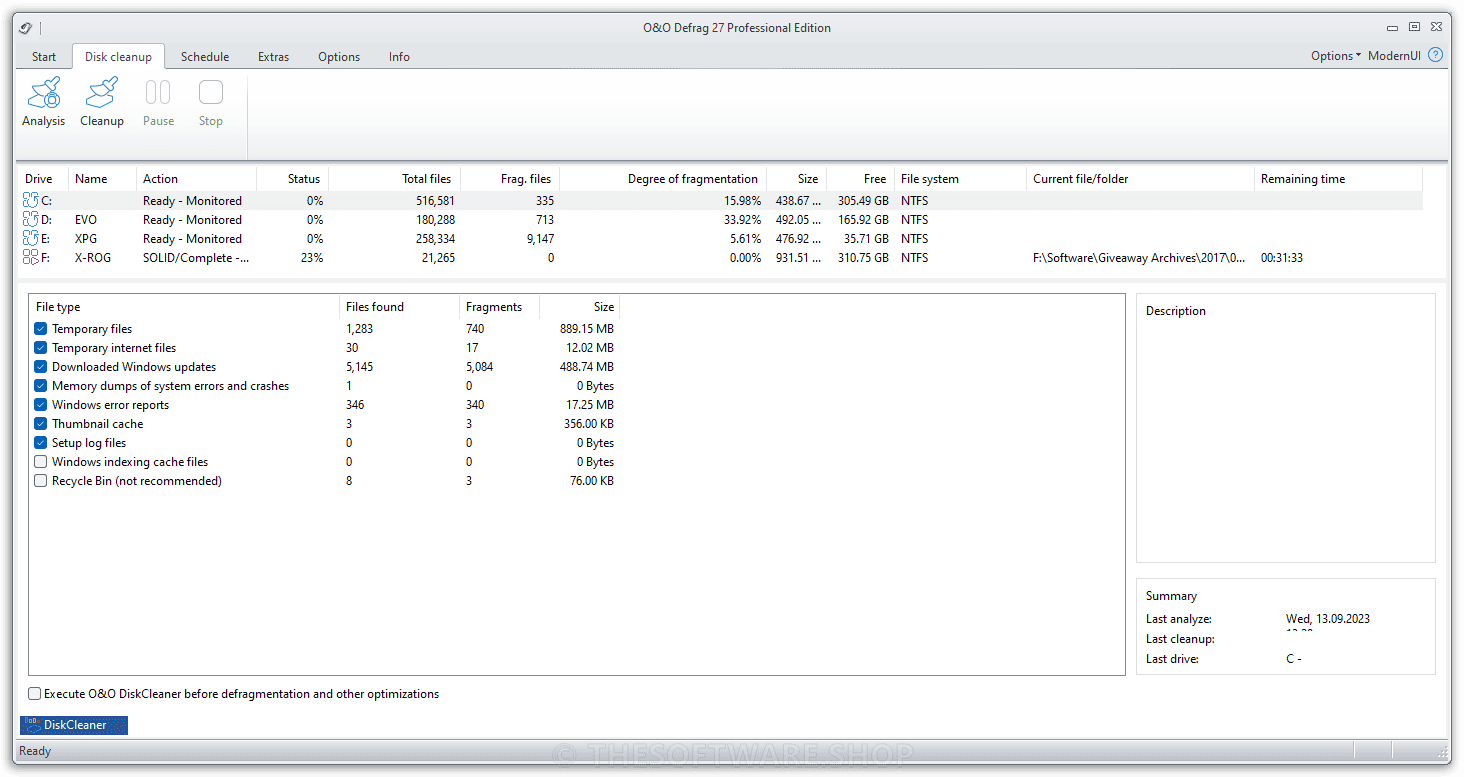1464x777 pixels.
Task: Open the Options dropdown at top right
Action: [x=1336, y=56]
